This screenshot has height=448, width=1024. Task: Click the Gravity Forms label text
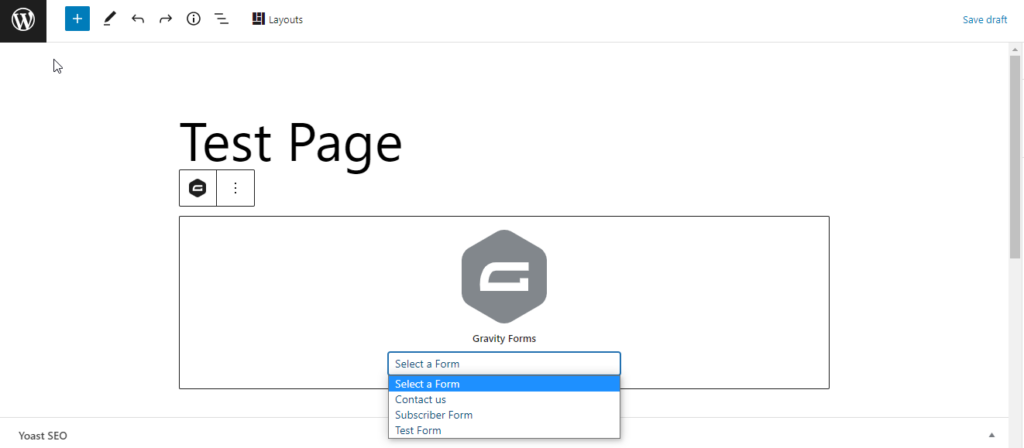click(x=504, y=339)
